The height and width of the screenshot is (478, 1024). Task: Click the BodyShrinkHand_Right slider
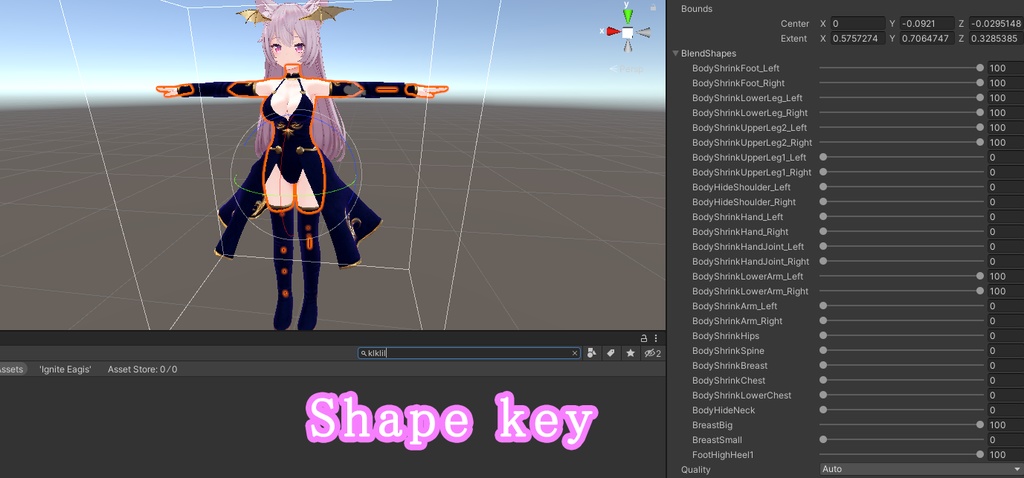coord(901,232)
